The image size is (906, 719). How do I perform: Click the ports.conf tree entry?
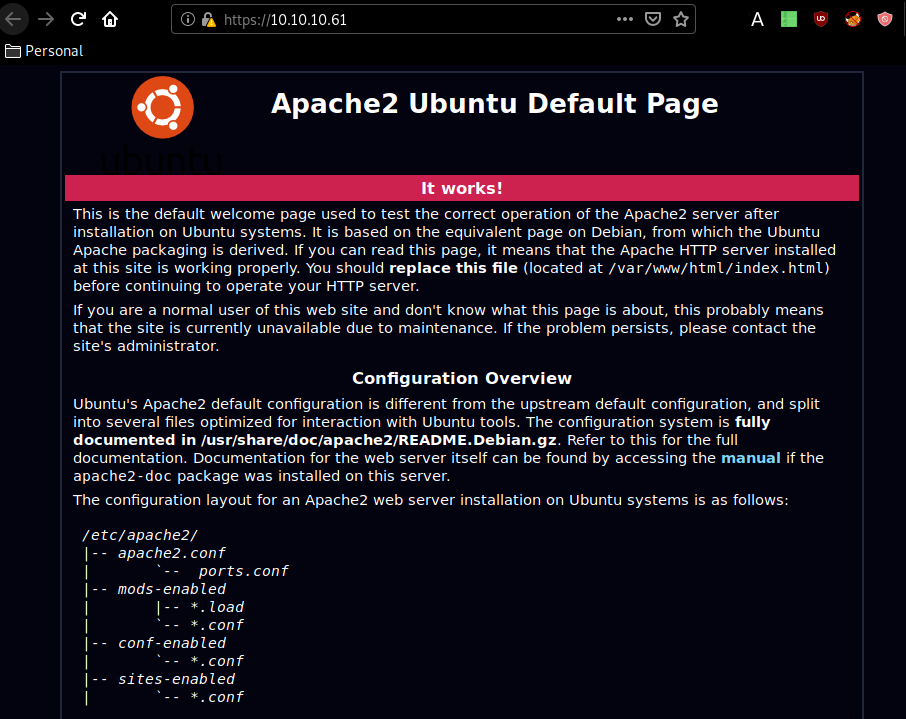tap(243, 571)
